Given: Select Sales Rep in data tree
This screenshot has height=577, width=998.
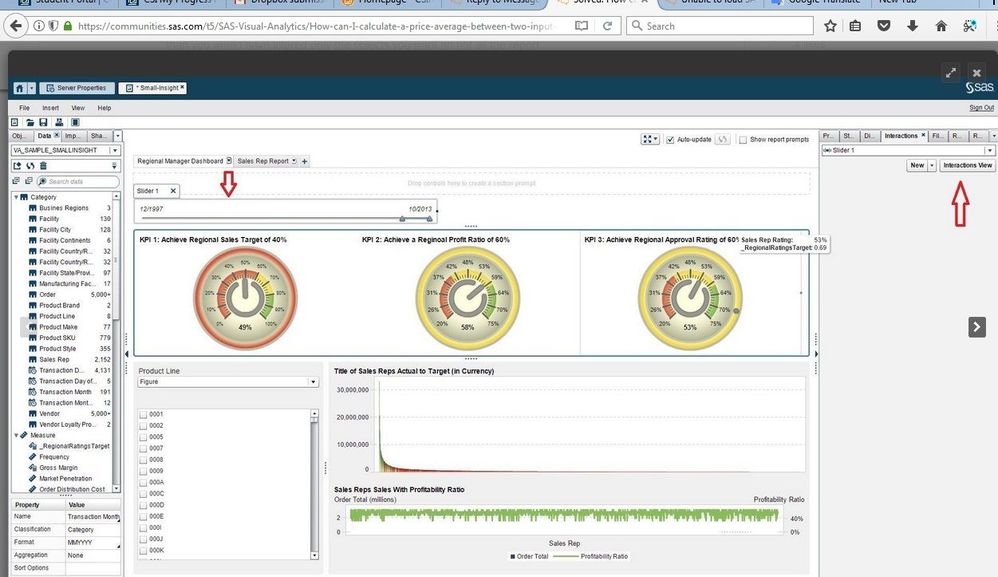Looking at the screenshot, I should [x=54, y=359].
